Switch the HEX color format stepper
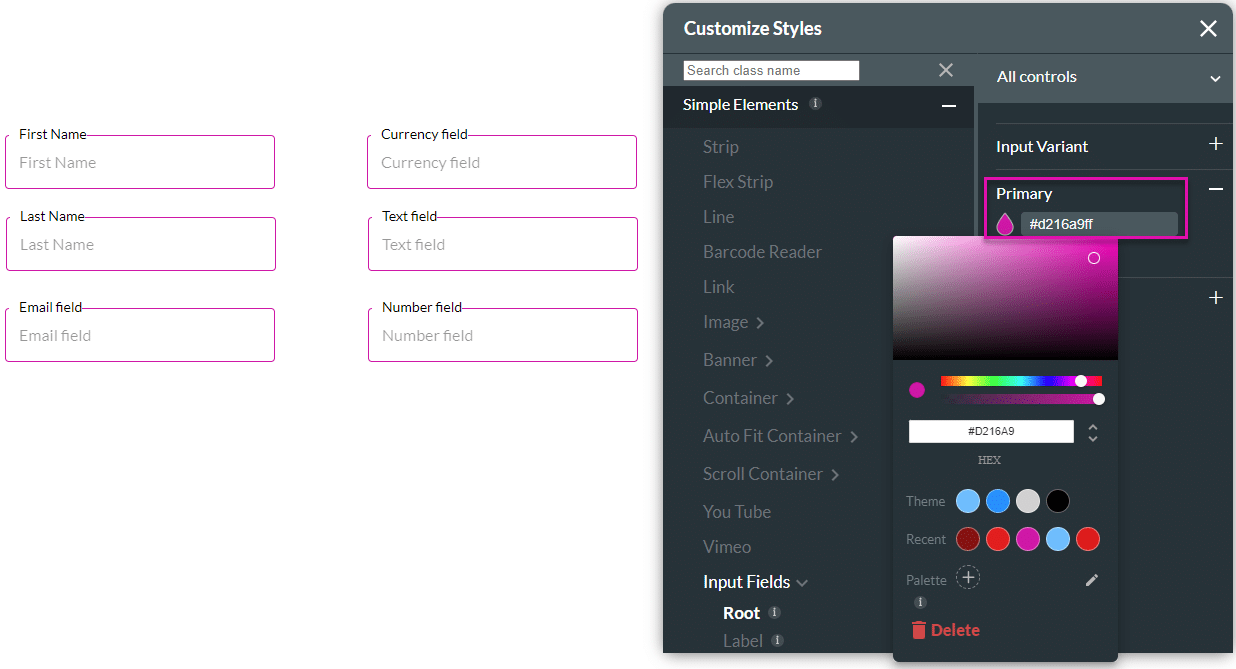Image resolution: width=1236 pixels, height=669 pixels. click(x=1093, y=433)
